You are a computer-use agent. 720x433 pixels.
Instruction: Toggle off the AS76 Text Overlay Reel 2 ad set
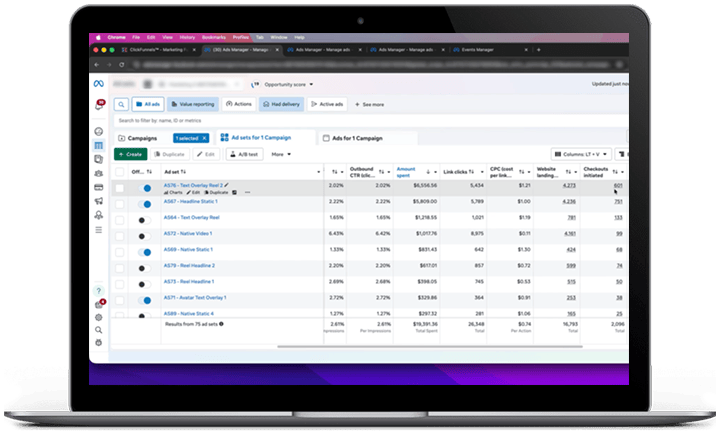[146, 188]
